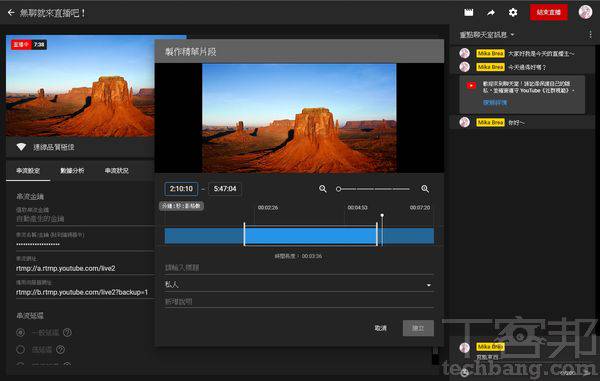Click the red live badge on preview
The image size is (600, 381).
click(21, 45)
